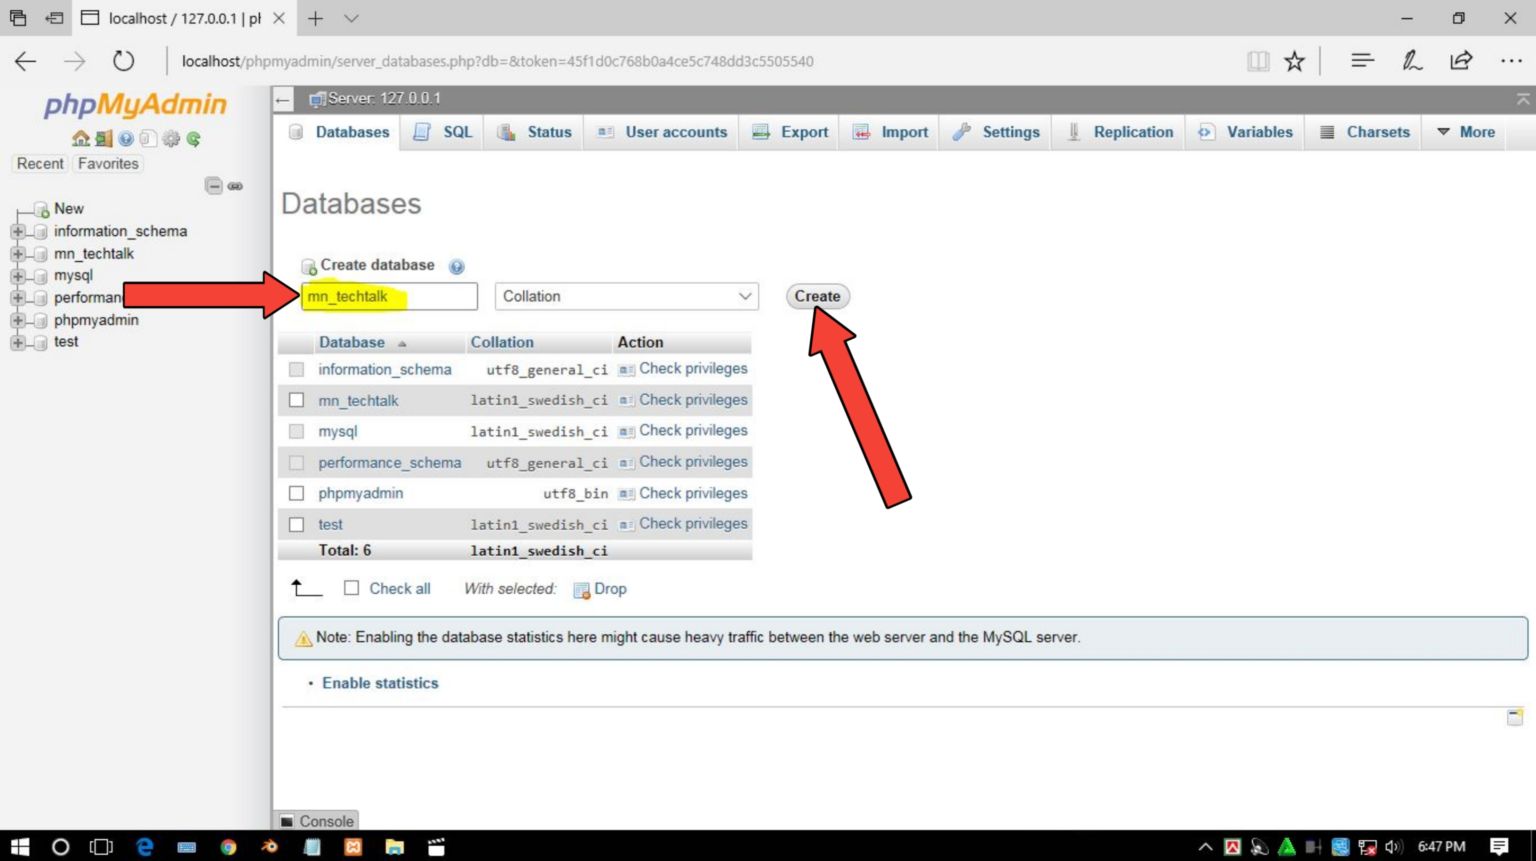This screenshot has height=861, width=1536.
Task: Tick the mn_techtalk database checkbox
Action: [296, 400]
